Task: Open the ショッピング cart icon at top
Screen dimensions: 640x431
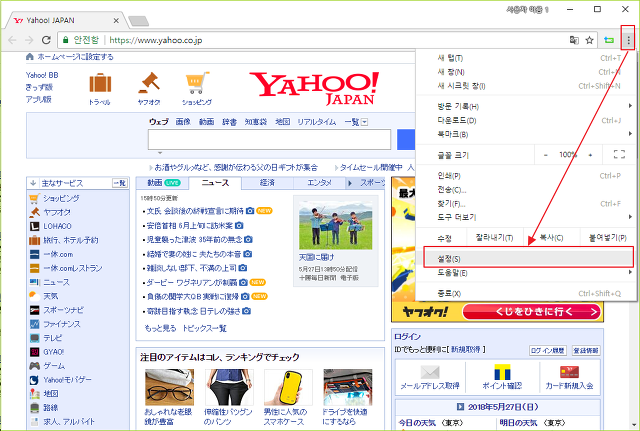Action: 197,83
